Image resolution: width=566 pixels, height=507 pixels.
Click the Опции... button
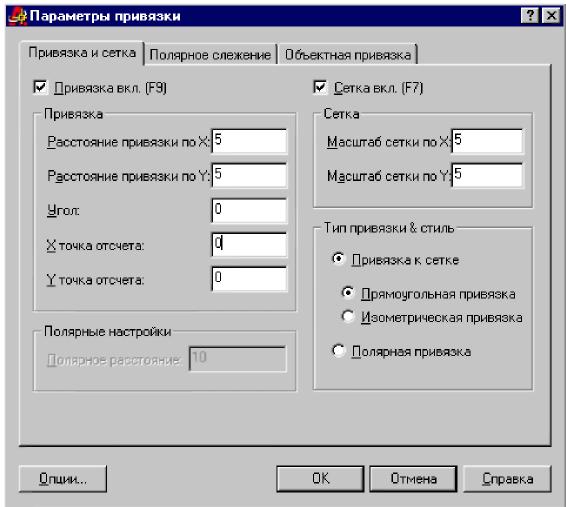coord(63,479)
